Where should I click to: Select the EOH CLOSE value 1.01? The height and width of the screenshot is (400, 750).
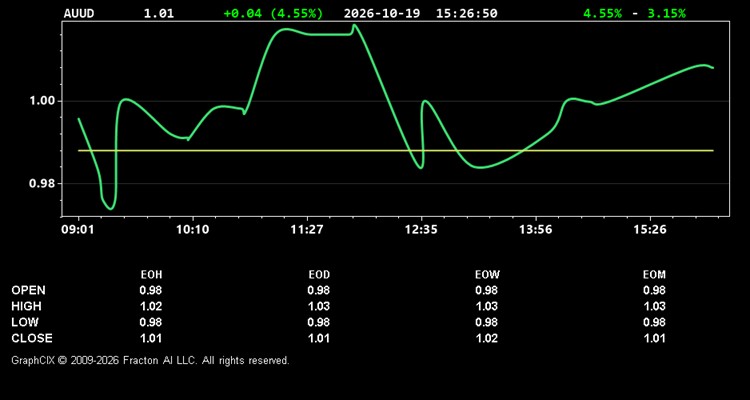pyautogui.click(x=151, y=338)
